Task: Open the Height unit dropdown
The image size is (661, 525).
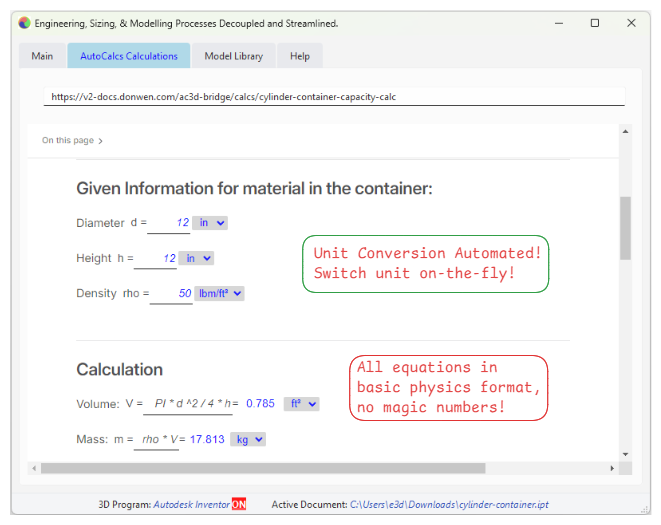Action: (x=196, y=258)
